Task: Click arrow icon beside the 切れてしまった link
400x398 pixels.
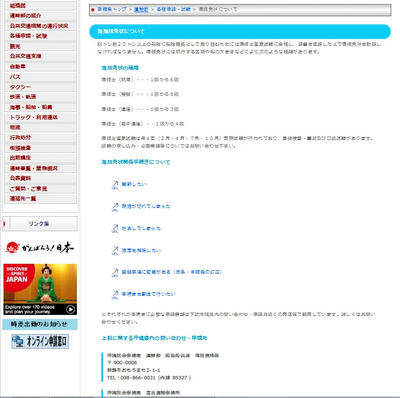Action: coord(115,207)
